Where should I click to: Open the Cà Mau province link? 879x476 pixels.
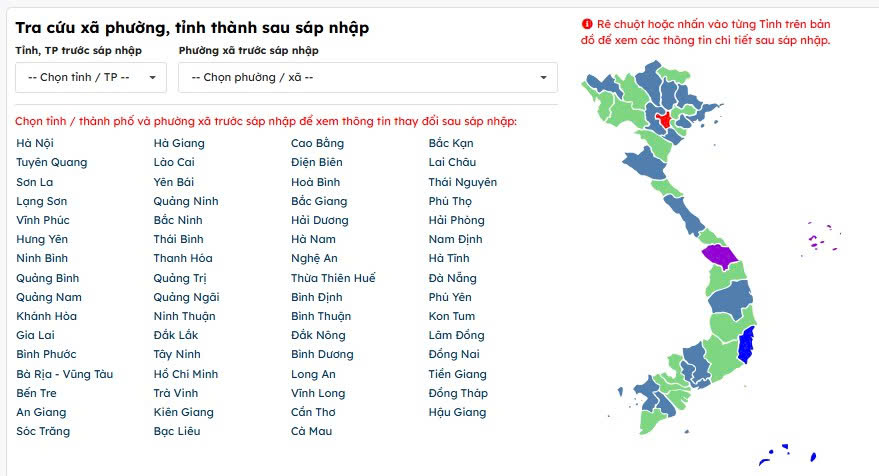pyautogui.click(x=312, y=431)
